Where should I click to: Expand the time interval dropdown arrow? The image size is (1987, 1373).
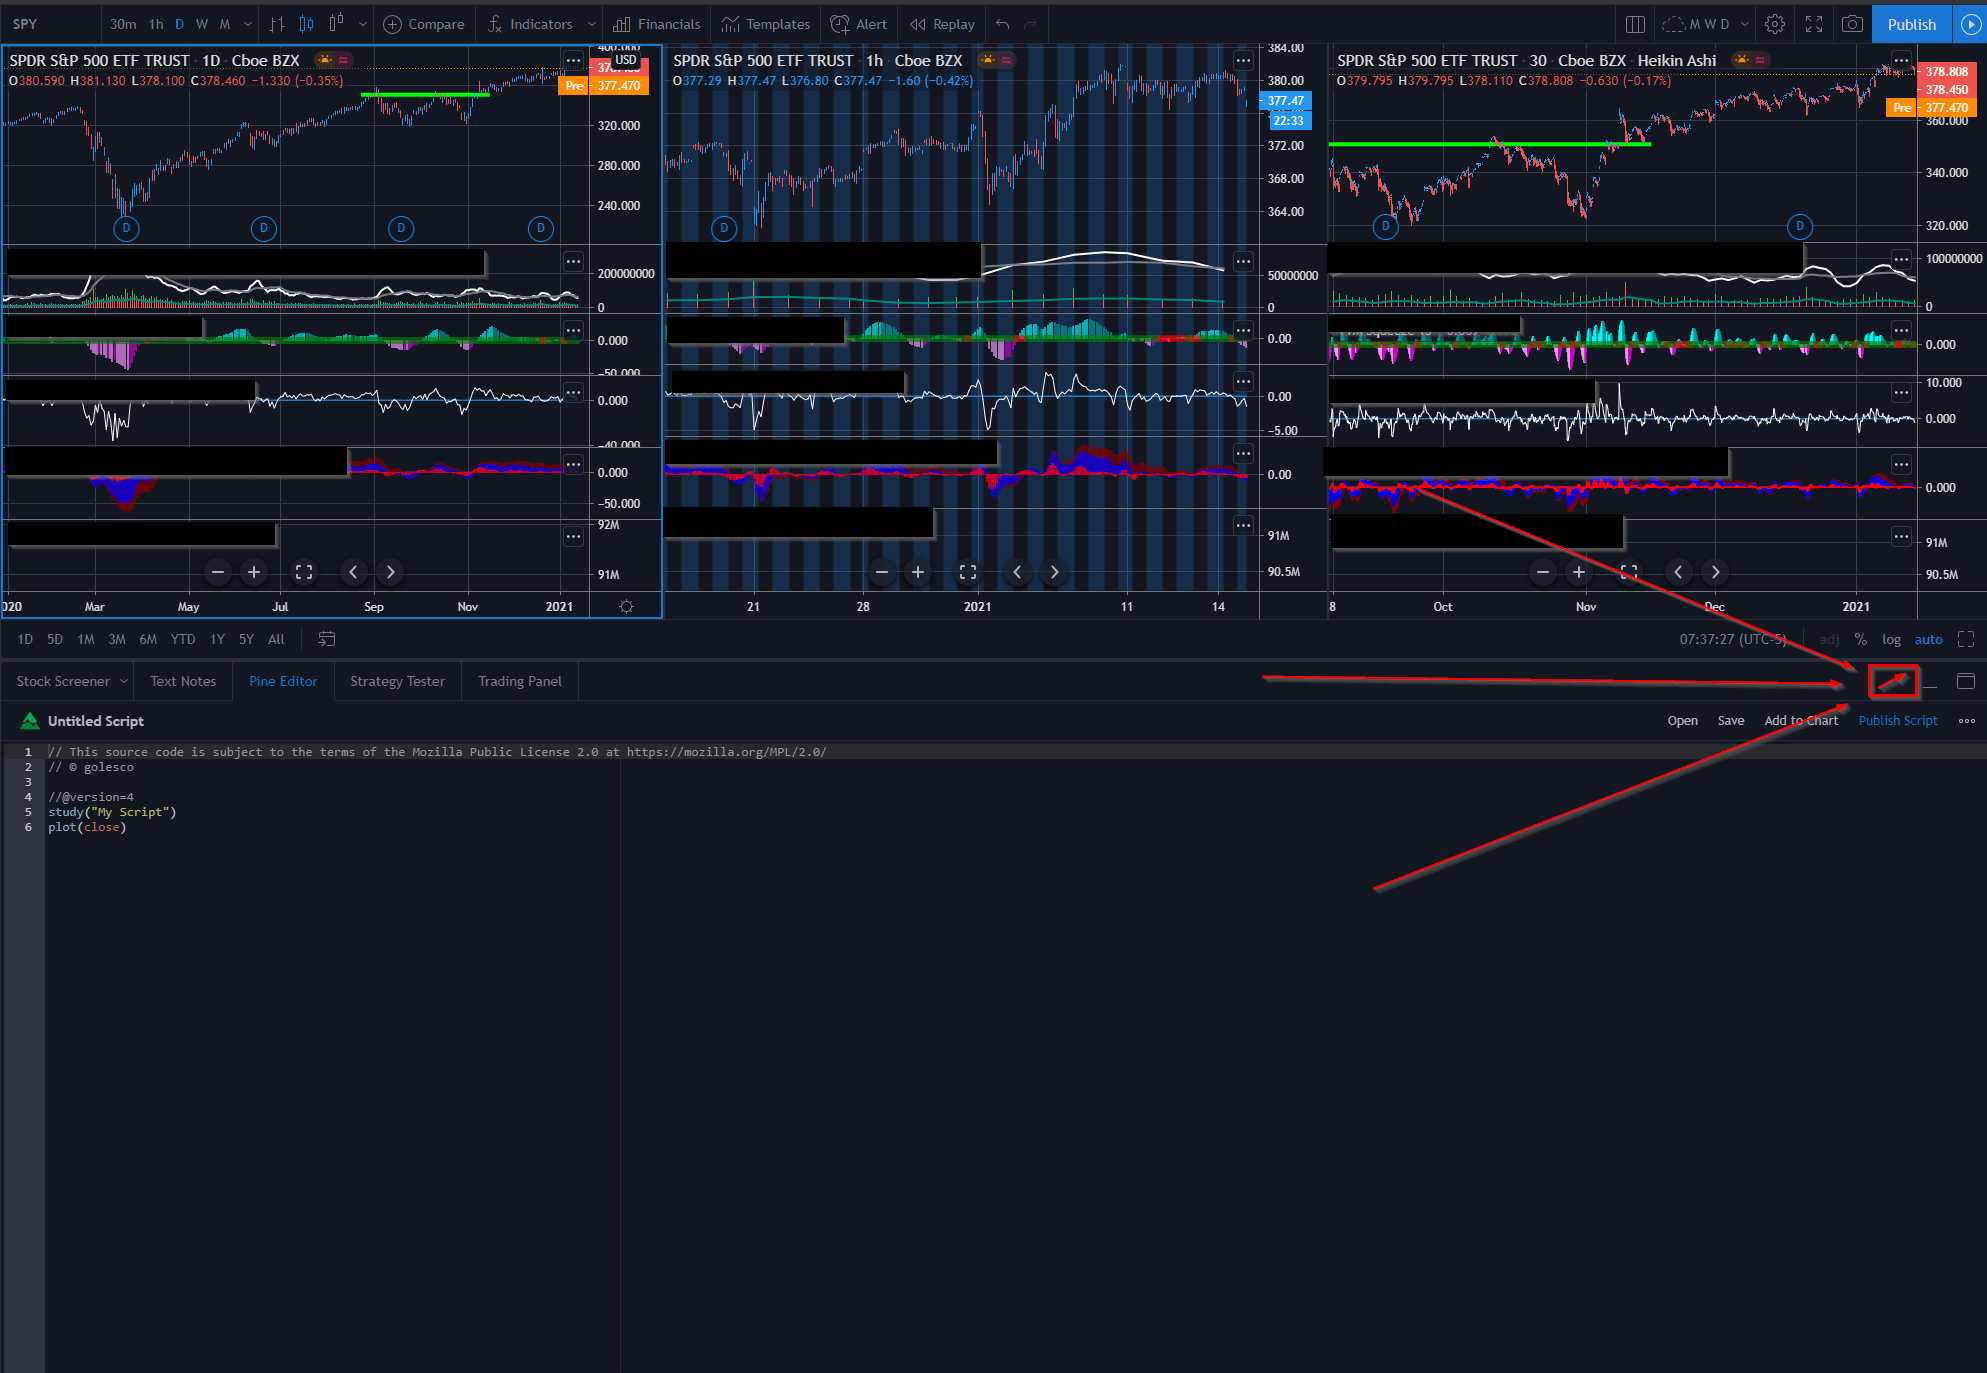pyautogui.click(x=247, y=24)
